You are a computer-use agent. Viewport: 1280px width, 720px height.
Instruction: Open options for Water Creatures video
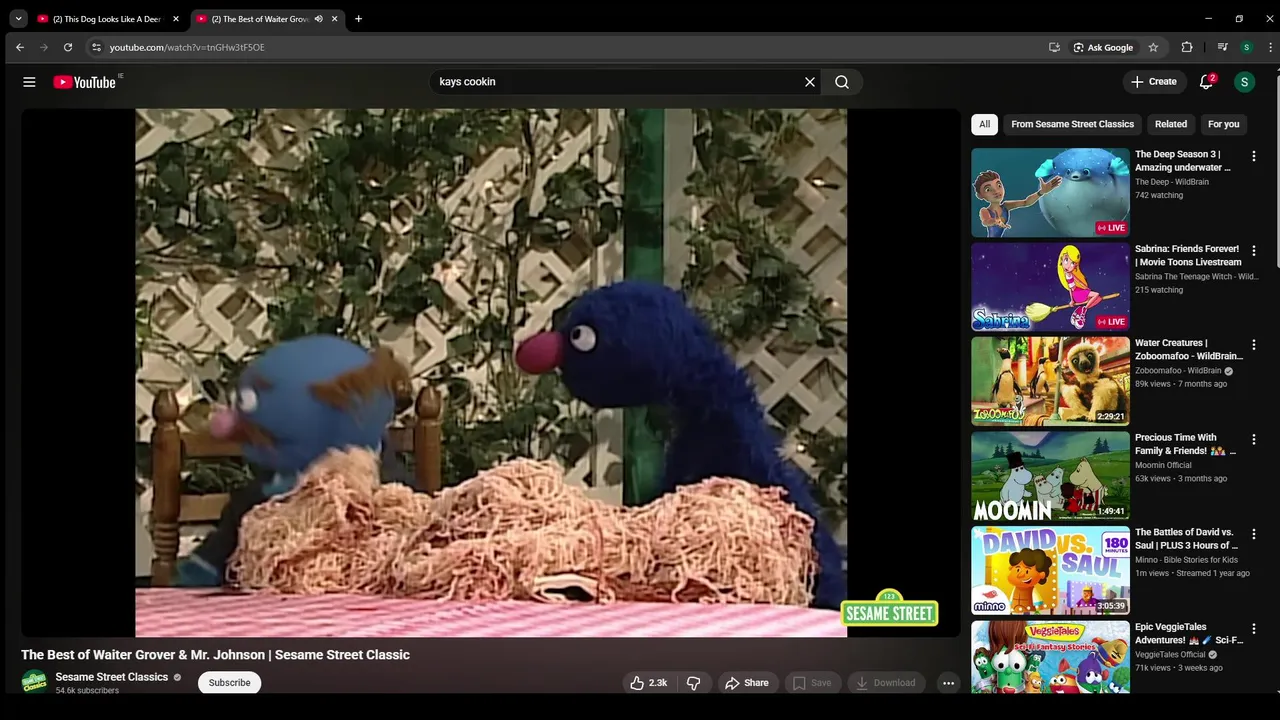click(x=1253, y=345)
